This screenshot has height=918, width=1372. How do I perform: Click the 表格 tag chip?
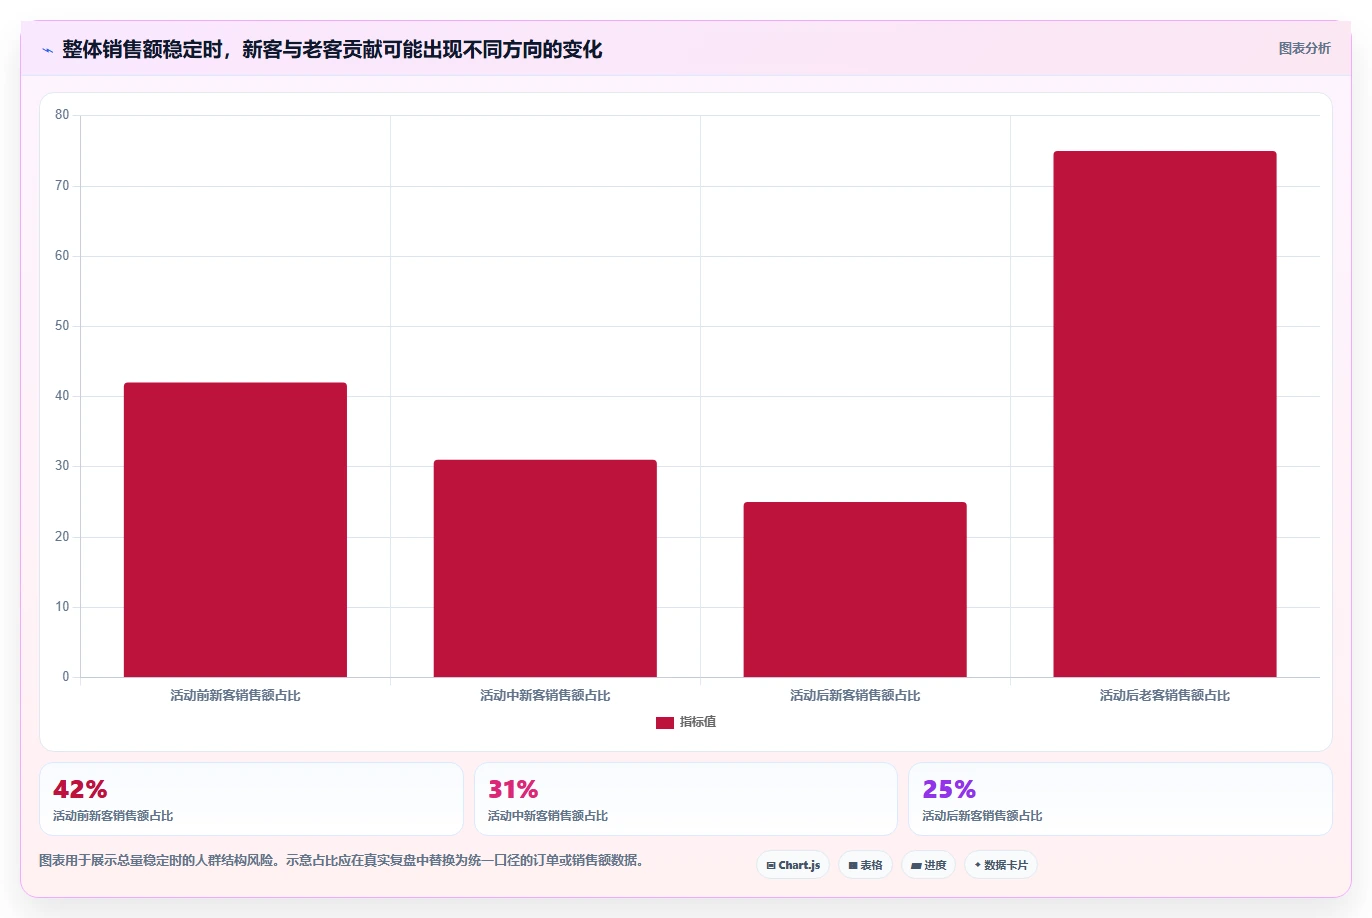(x=865, y=865)
